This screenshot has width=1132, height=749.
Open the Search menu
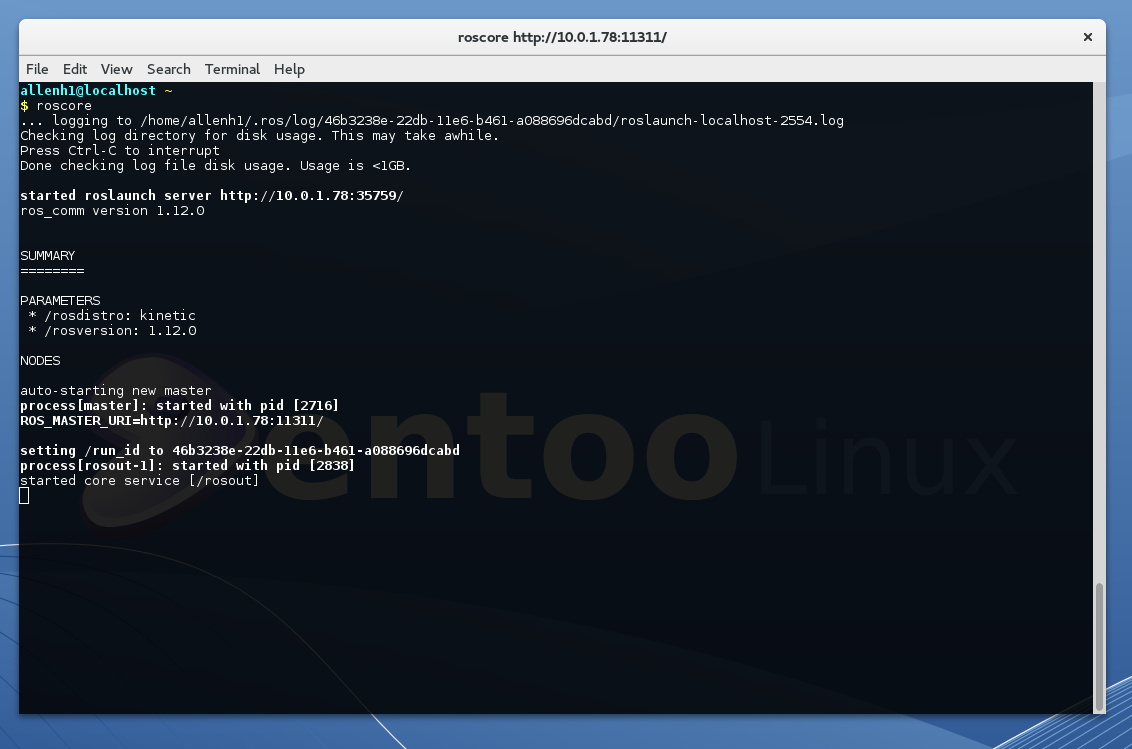click(x=168, y=69)
